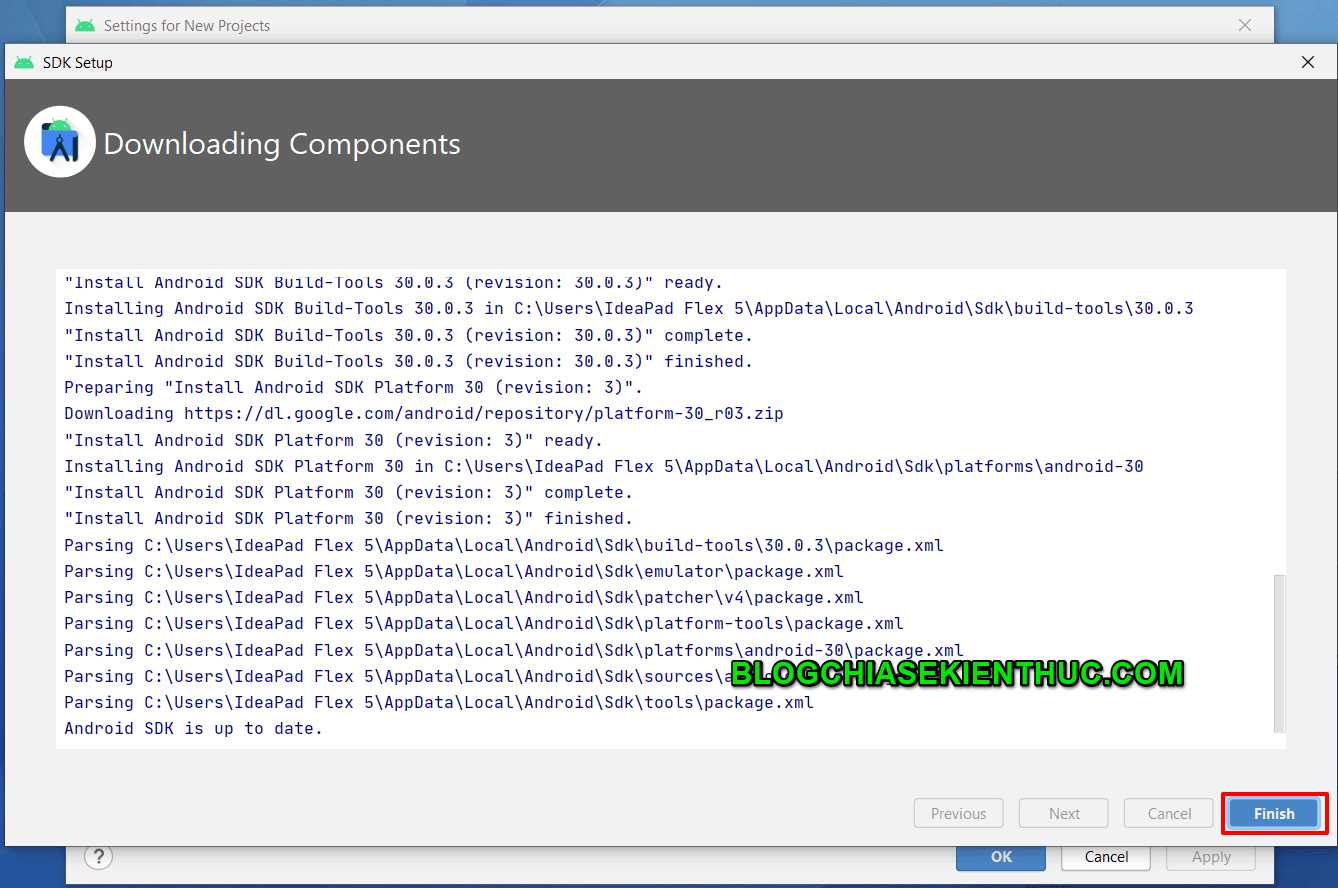The height and width of the screenshot is (888, 1338).
Task: Click the platform-30_r03.zip download URL line
Action: (424, 413)
